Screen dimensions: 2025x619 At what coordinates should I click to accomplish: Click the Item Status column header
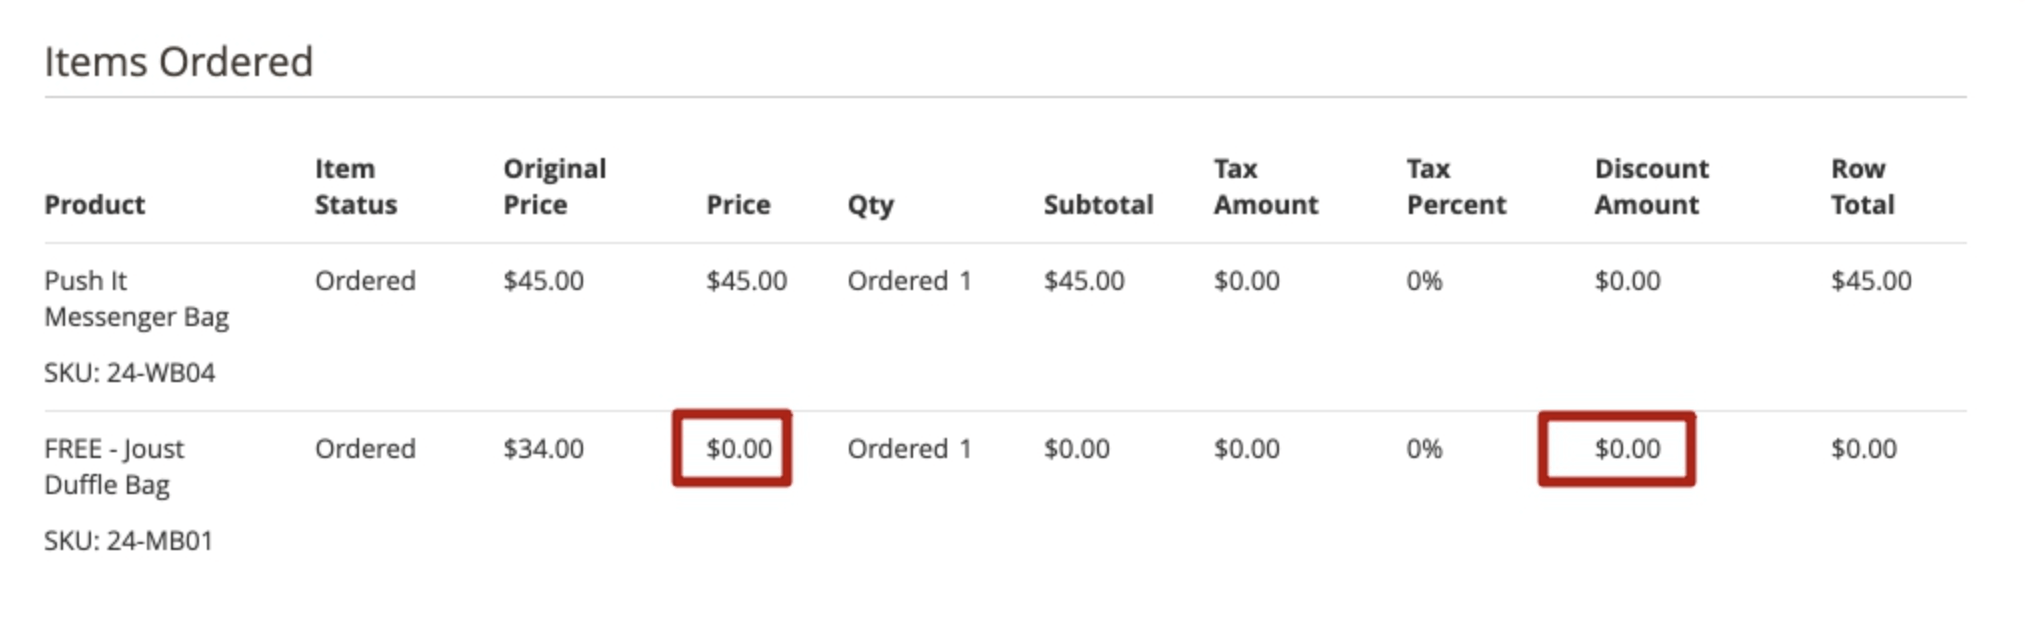tap(355, 187)
